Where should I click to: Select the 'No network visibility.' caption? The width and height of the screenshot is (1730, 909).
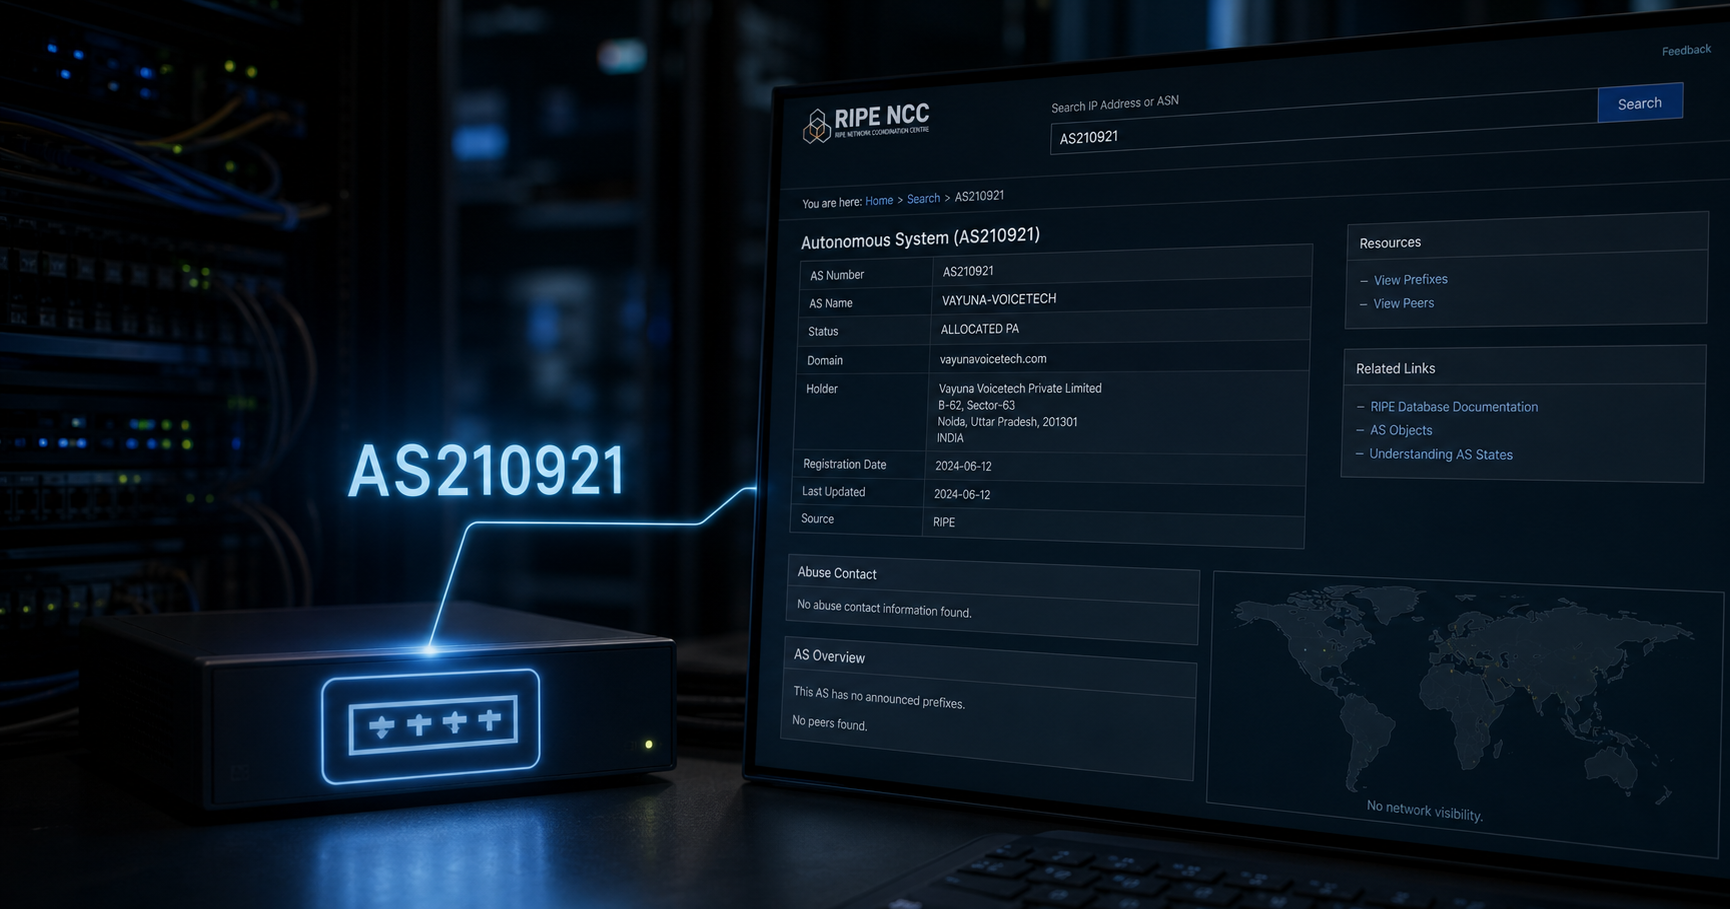coord(1424,811)
